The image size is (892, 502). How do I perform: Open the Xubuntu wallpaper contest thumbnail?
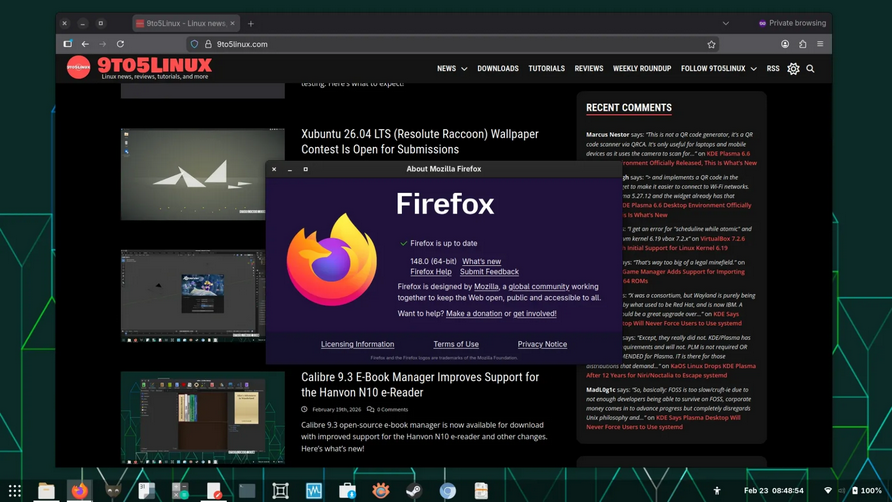click(x=202, y=173)
